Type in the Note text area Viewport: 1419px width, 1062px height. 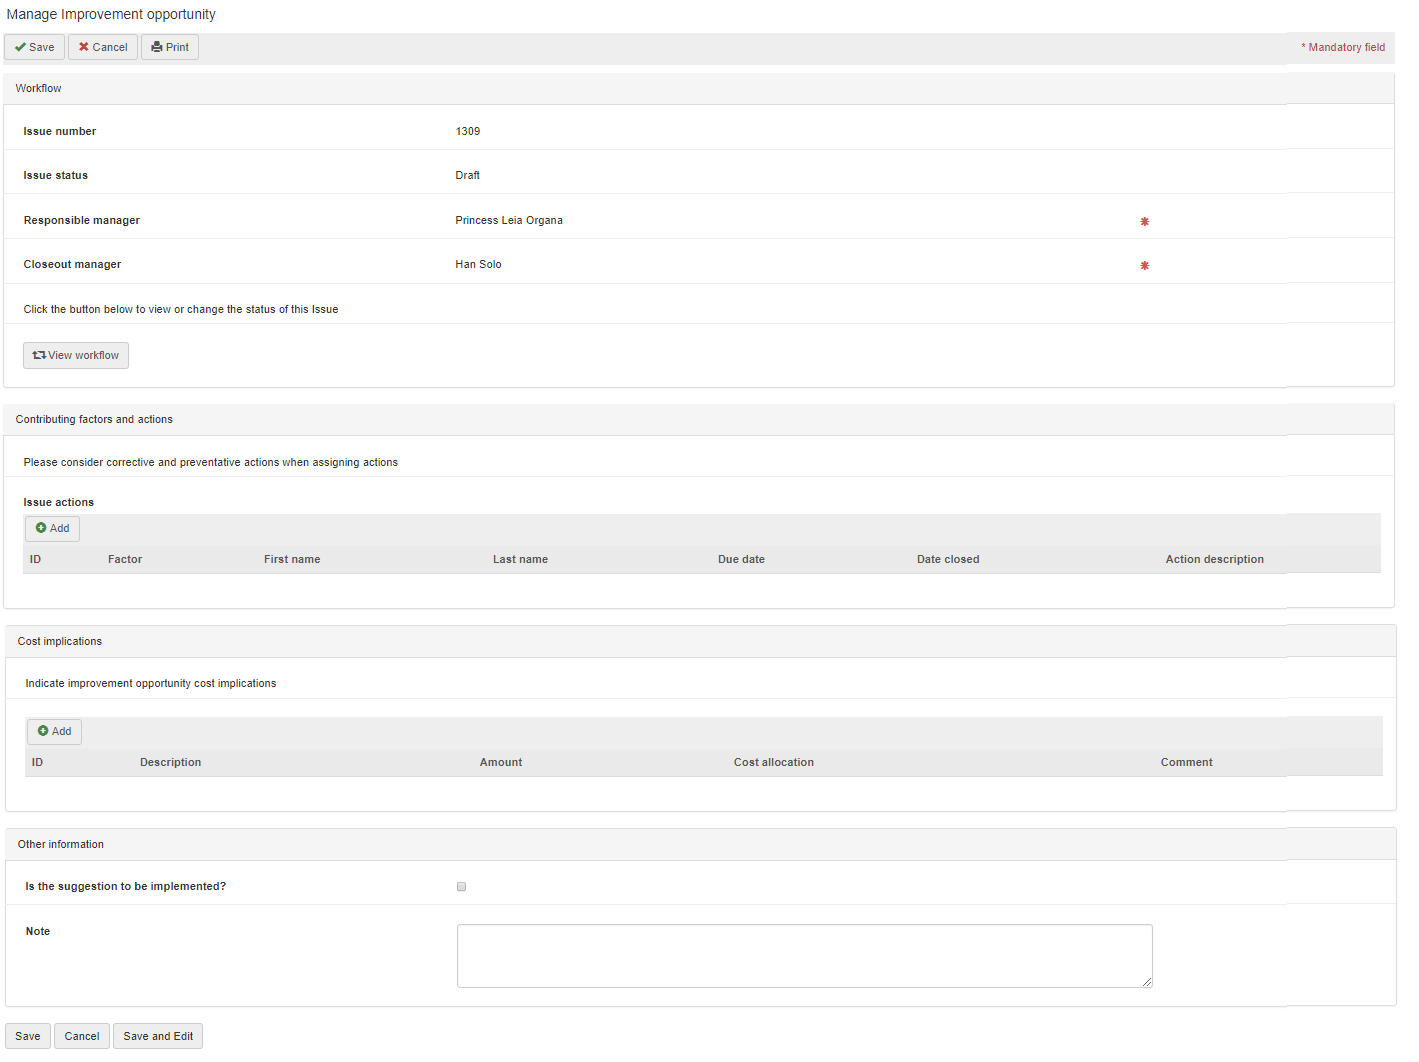point(804,955)
